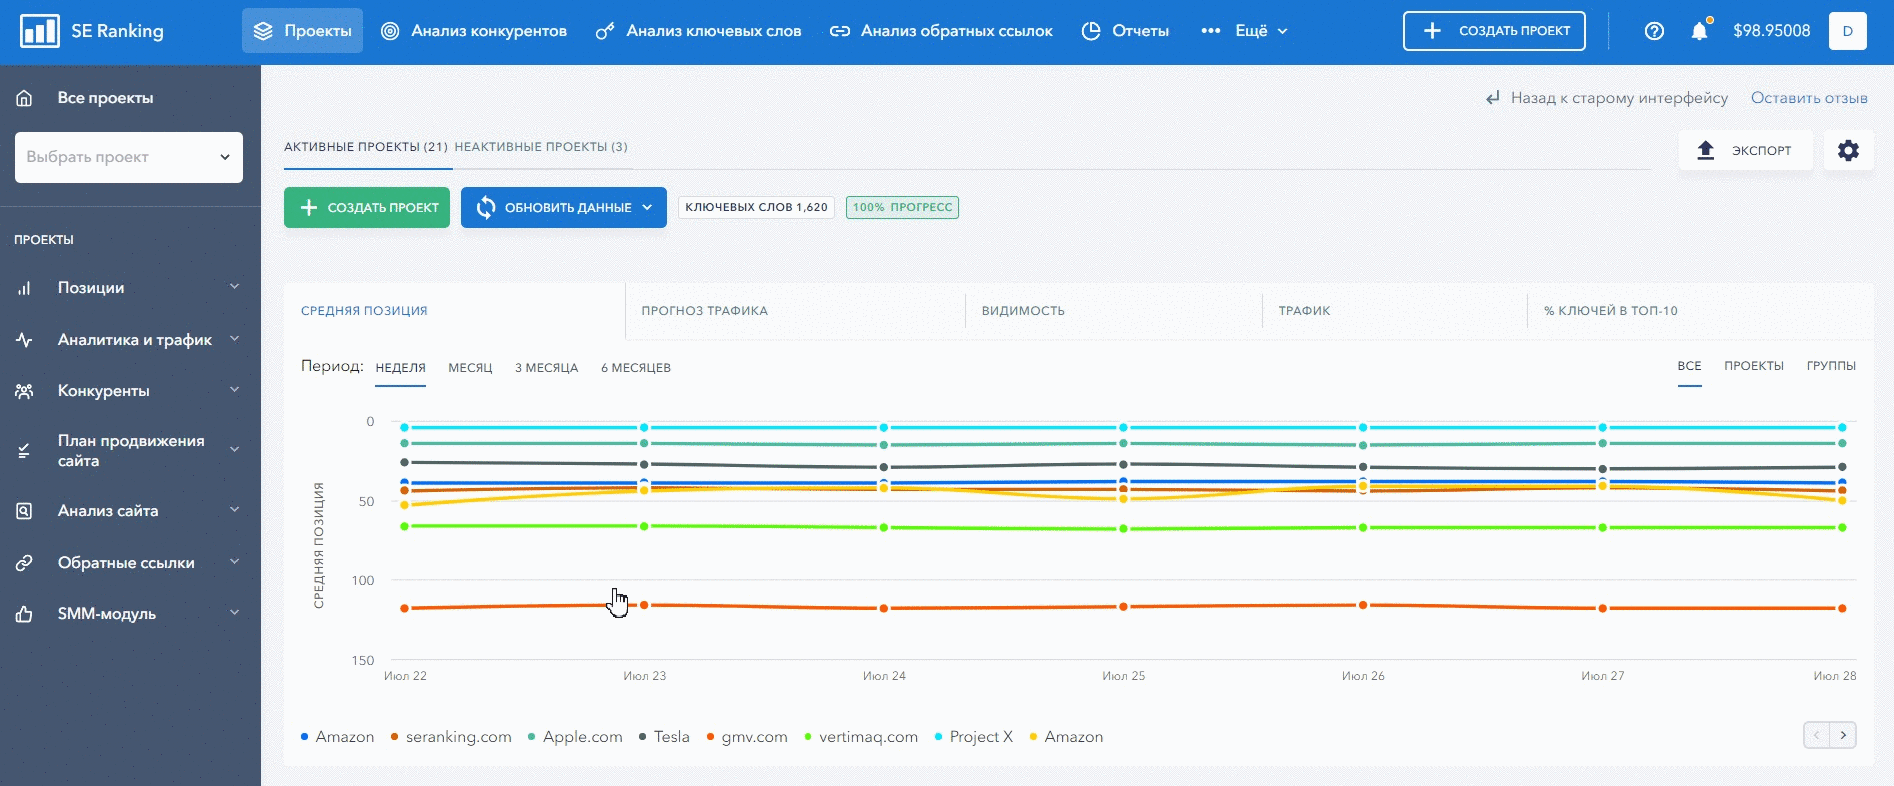Switch to Неактивные проекты tab
Screen dimensions: 1894x786
[541, 147]
